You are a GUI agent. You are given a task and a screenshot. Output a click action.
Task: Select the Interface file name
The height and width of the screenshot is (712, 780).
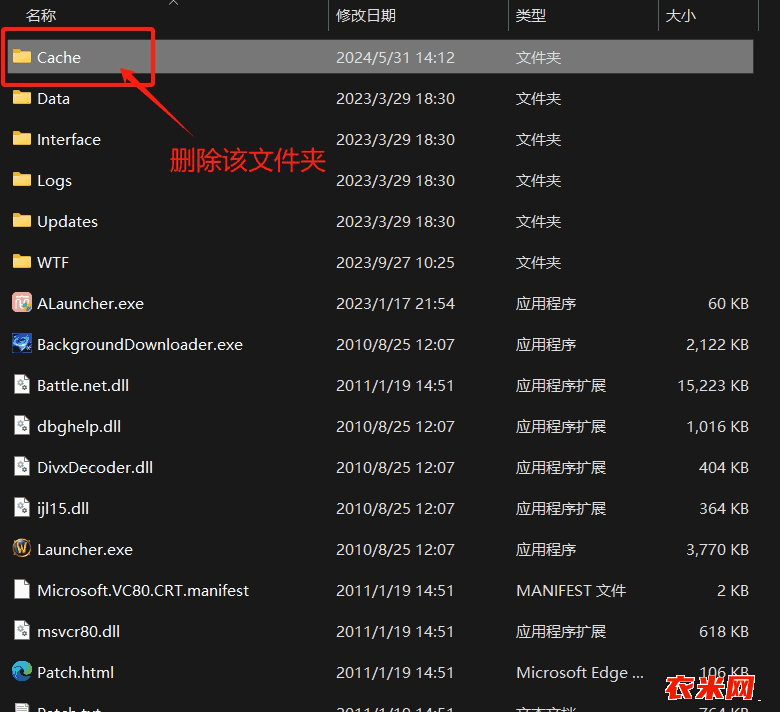pyautogui.click(x=69, y=139)
